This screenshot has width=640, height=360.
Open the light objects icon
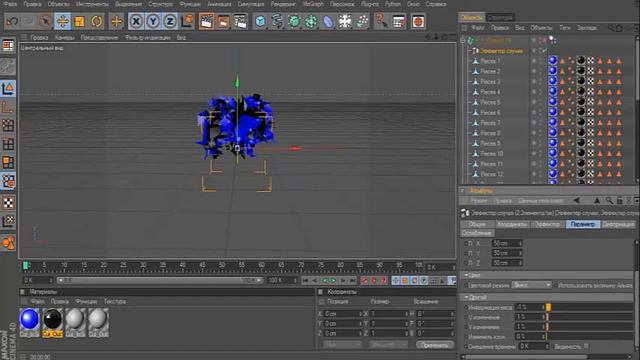point(362,21)
